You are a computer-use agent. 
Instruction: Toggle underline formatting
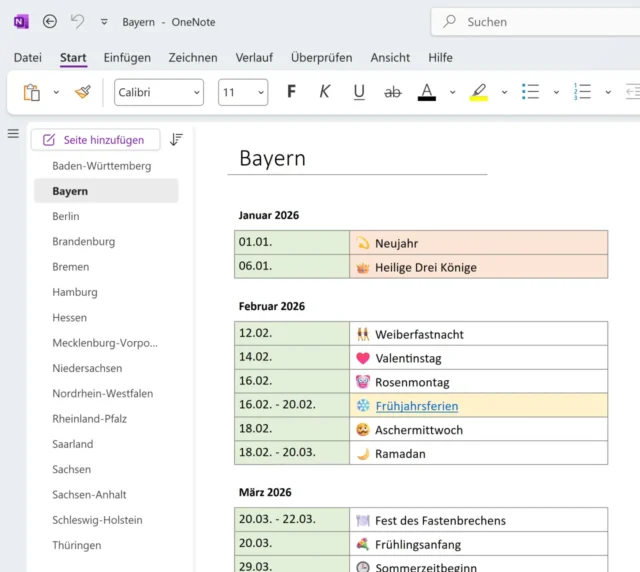click(x=359, y=92)
